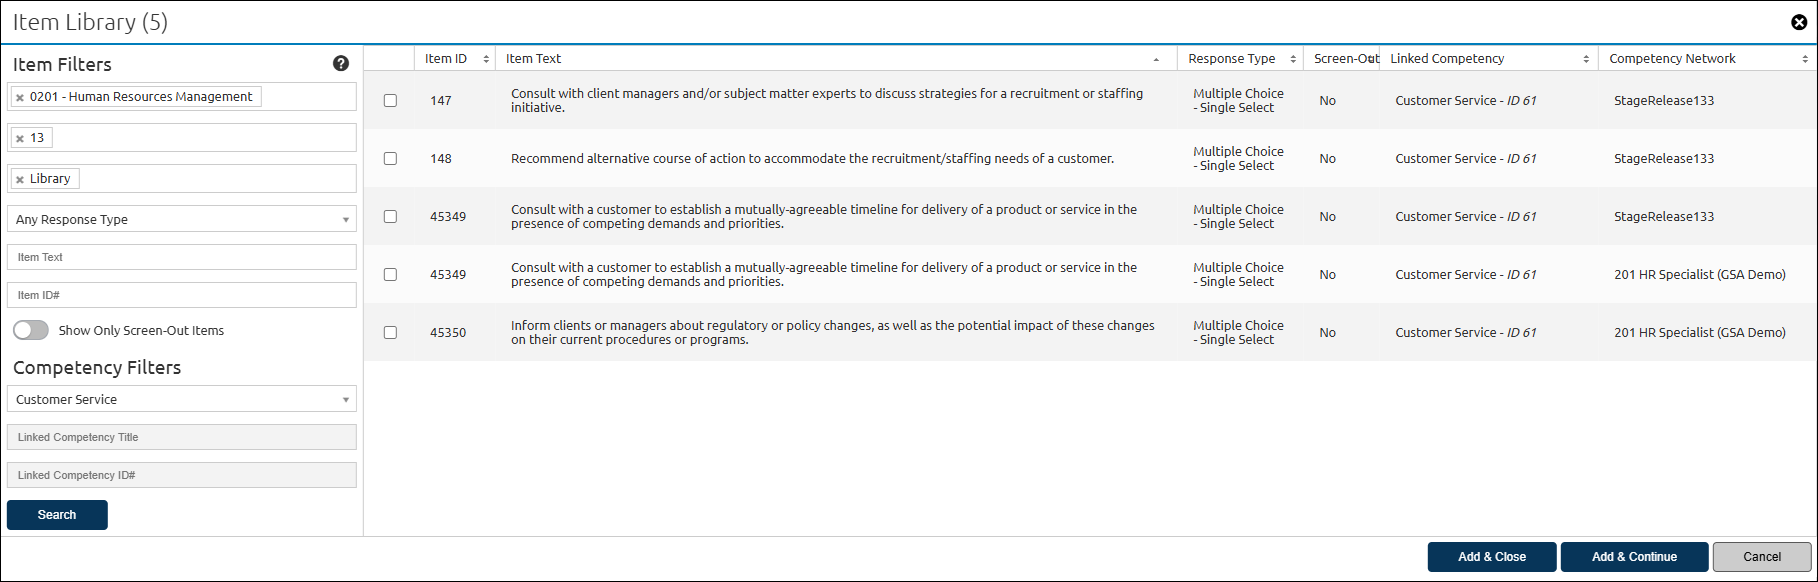Click the Linked Competency ID# field
This screenshot has width=1818, height=582.
point(182,475)
